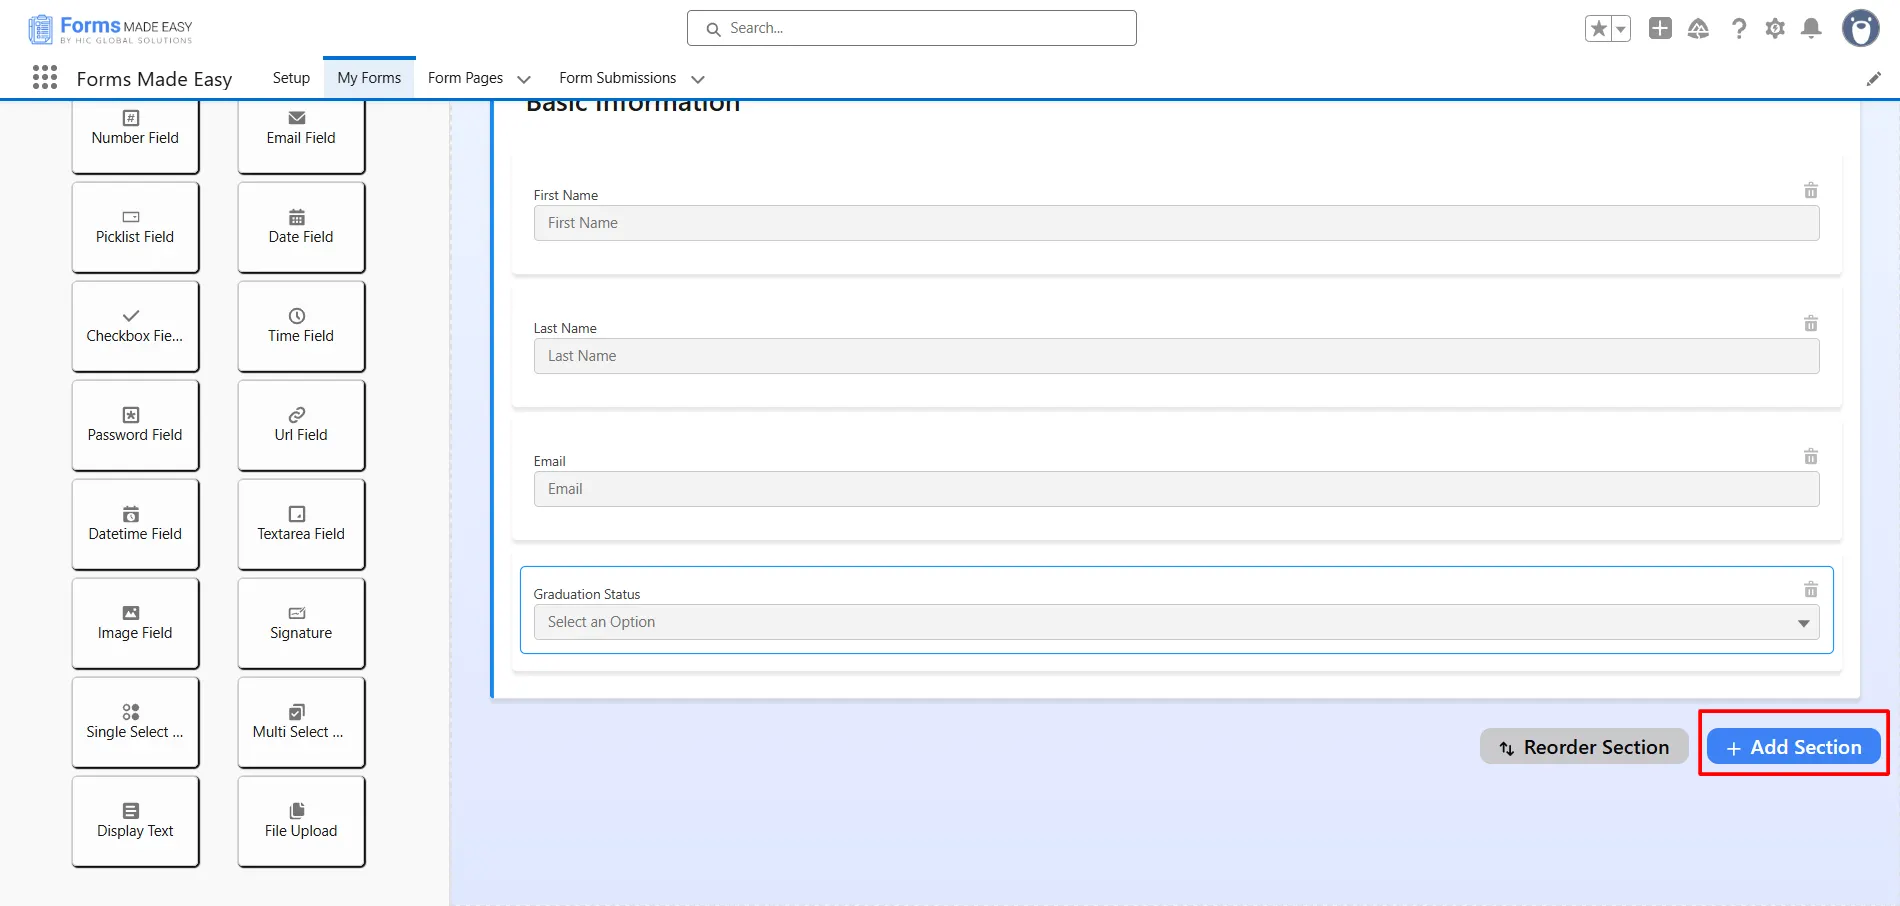Expand the Form Submissions menu chevron

698,79
